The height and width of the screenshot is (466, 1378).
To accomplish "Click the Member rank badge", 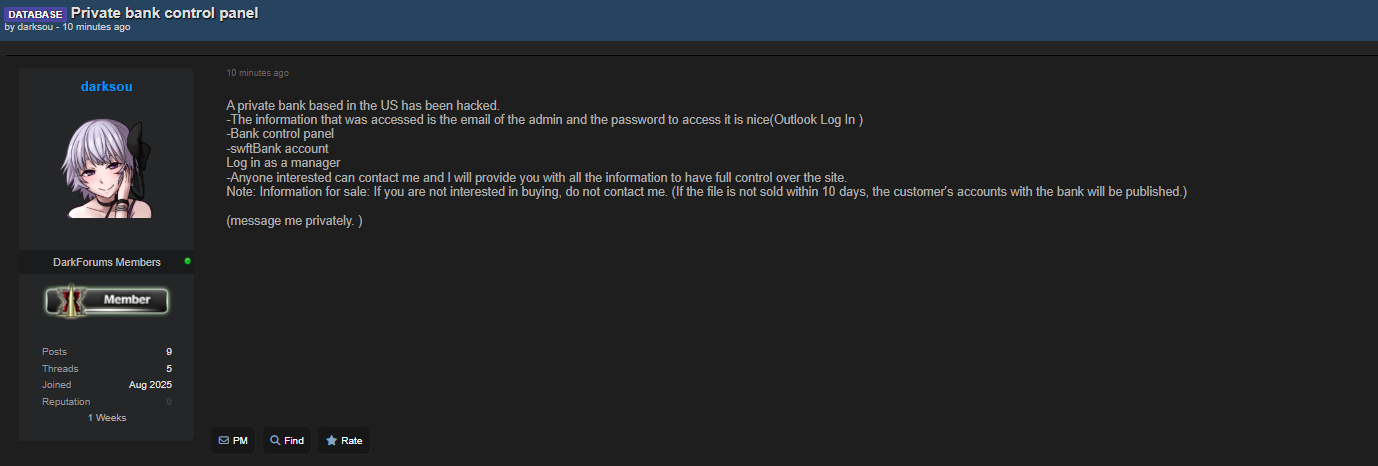I will point(106,300).
